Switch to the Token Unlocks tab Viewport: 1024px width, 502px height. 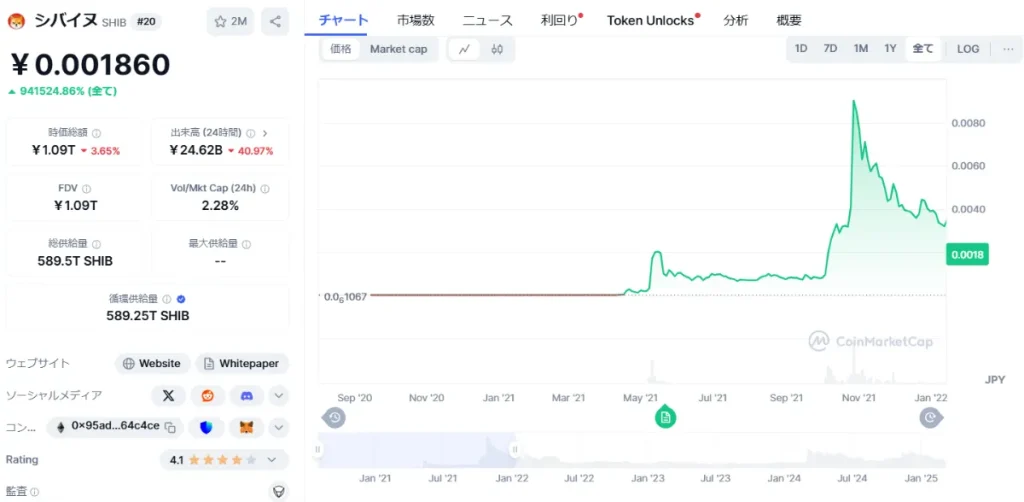click(x=650, y=20)
